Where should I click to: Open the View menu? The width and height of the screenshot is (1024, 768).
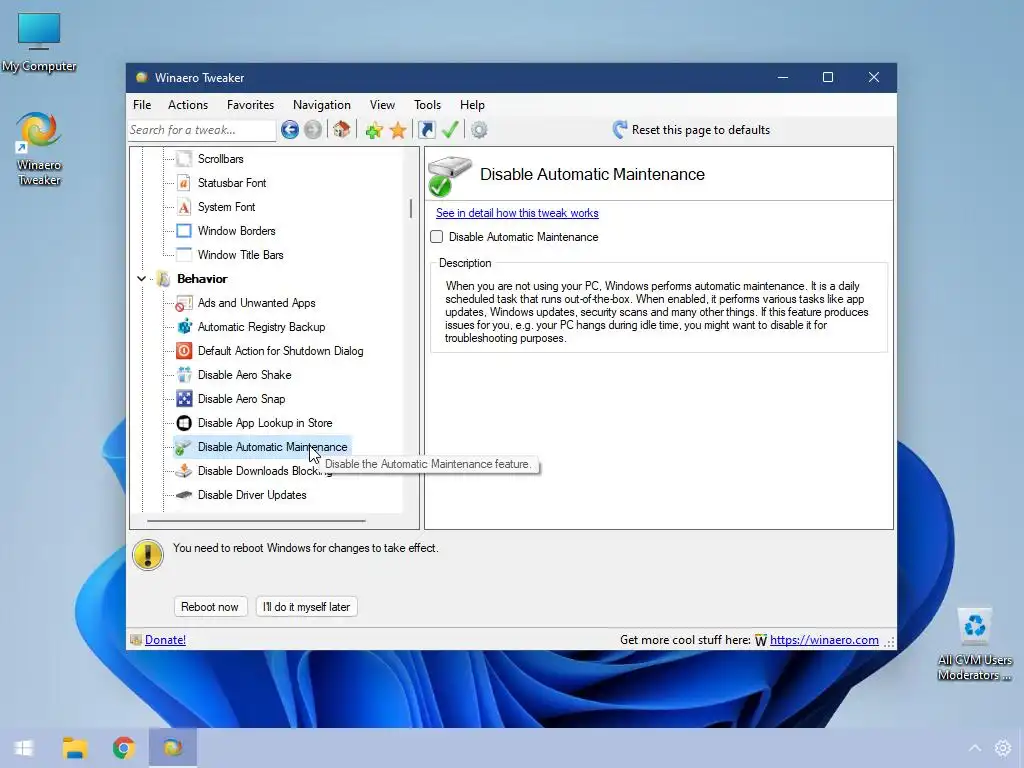pyautogui.click(x=382, y=104)
